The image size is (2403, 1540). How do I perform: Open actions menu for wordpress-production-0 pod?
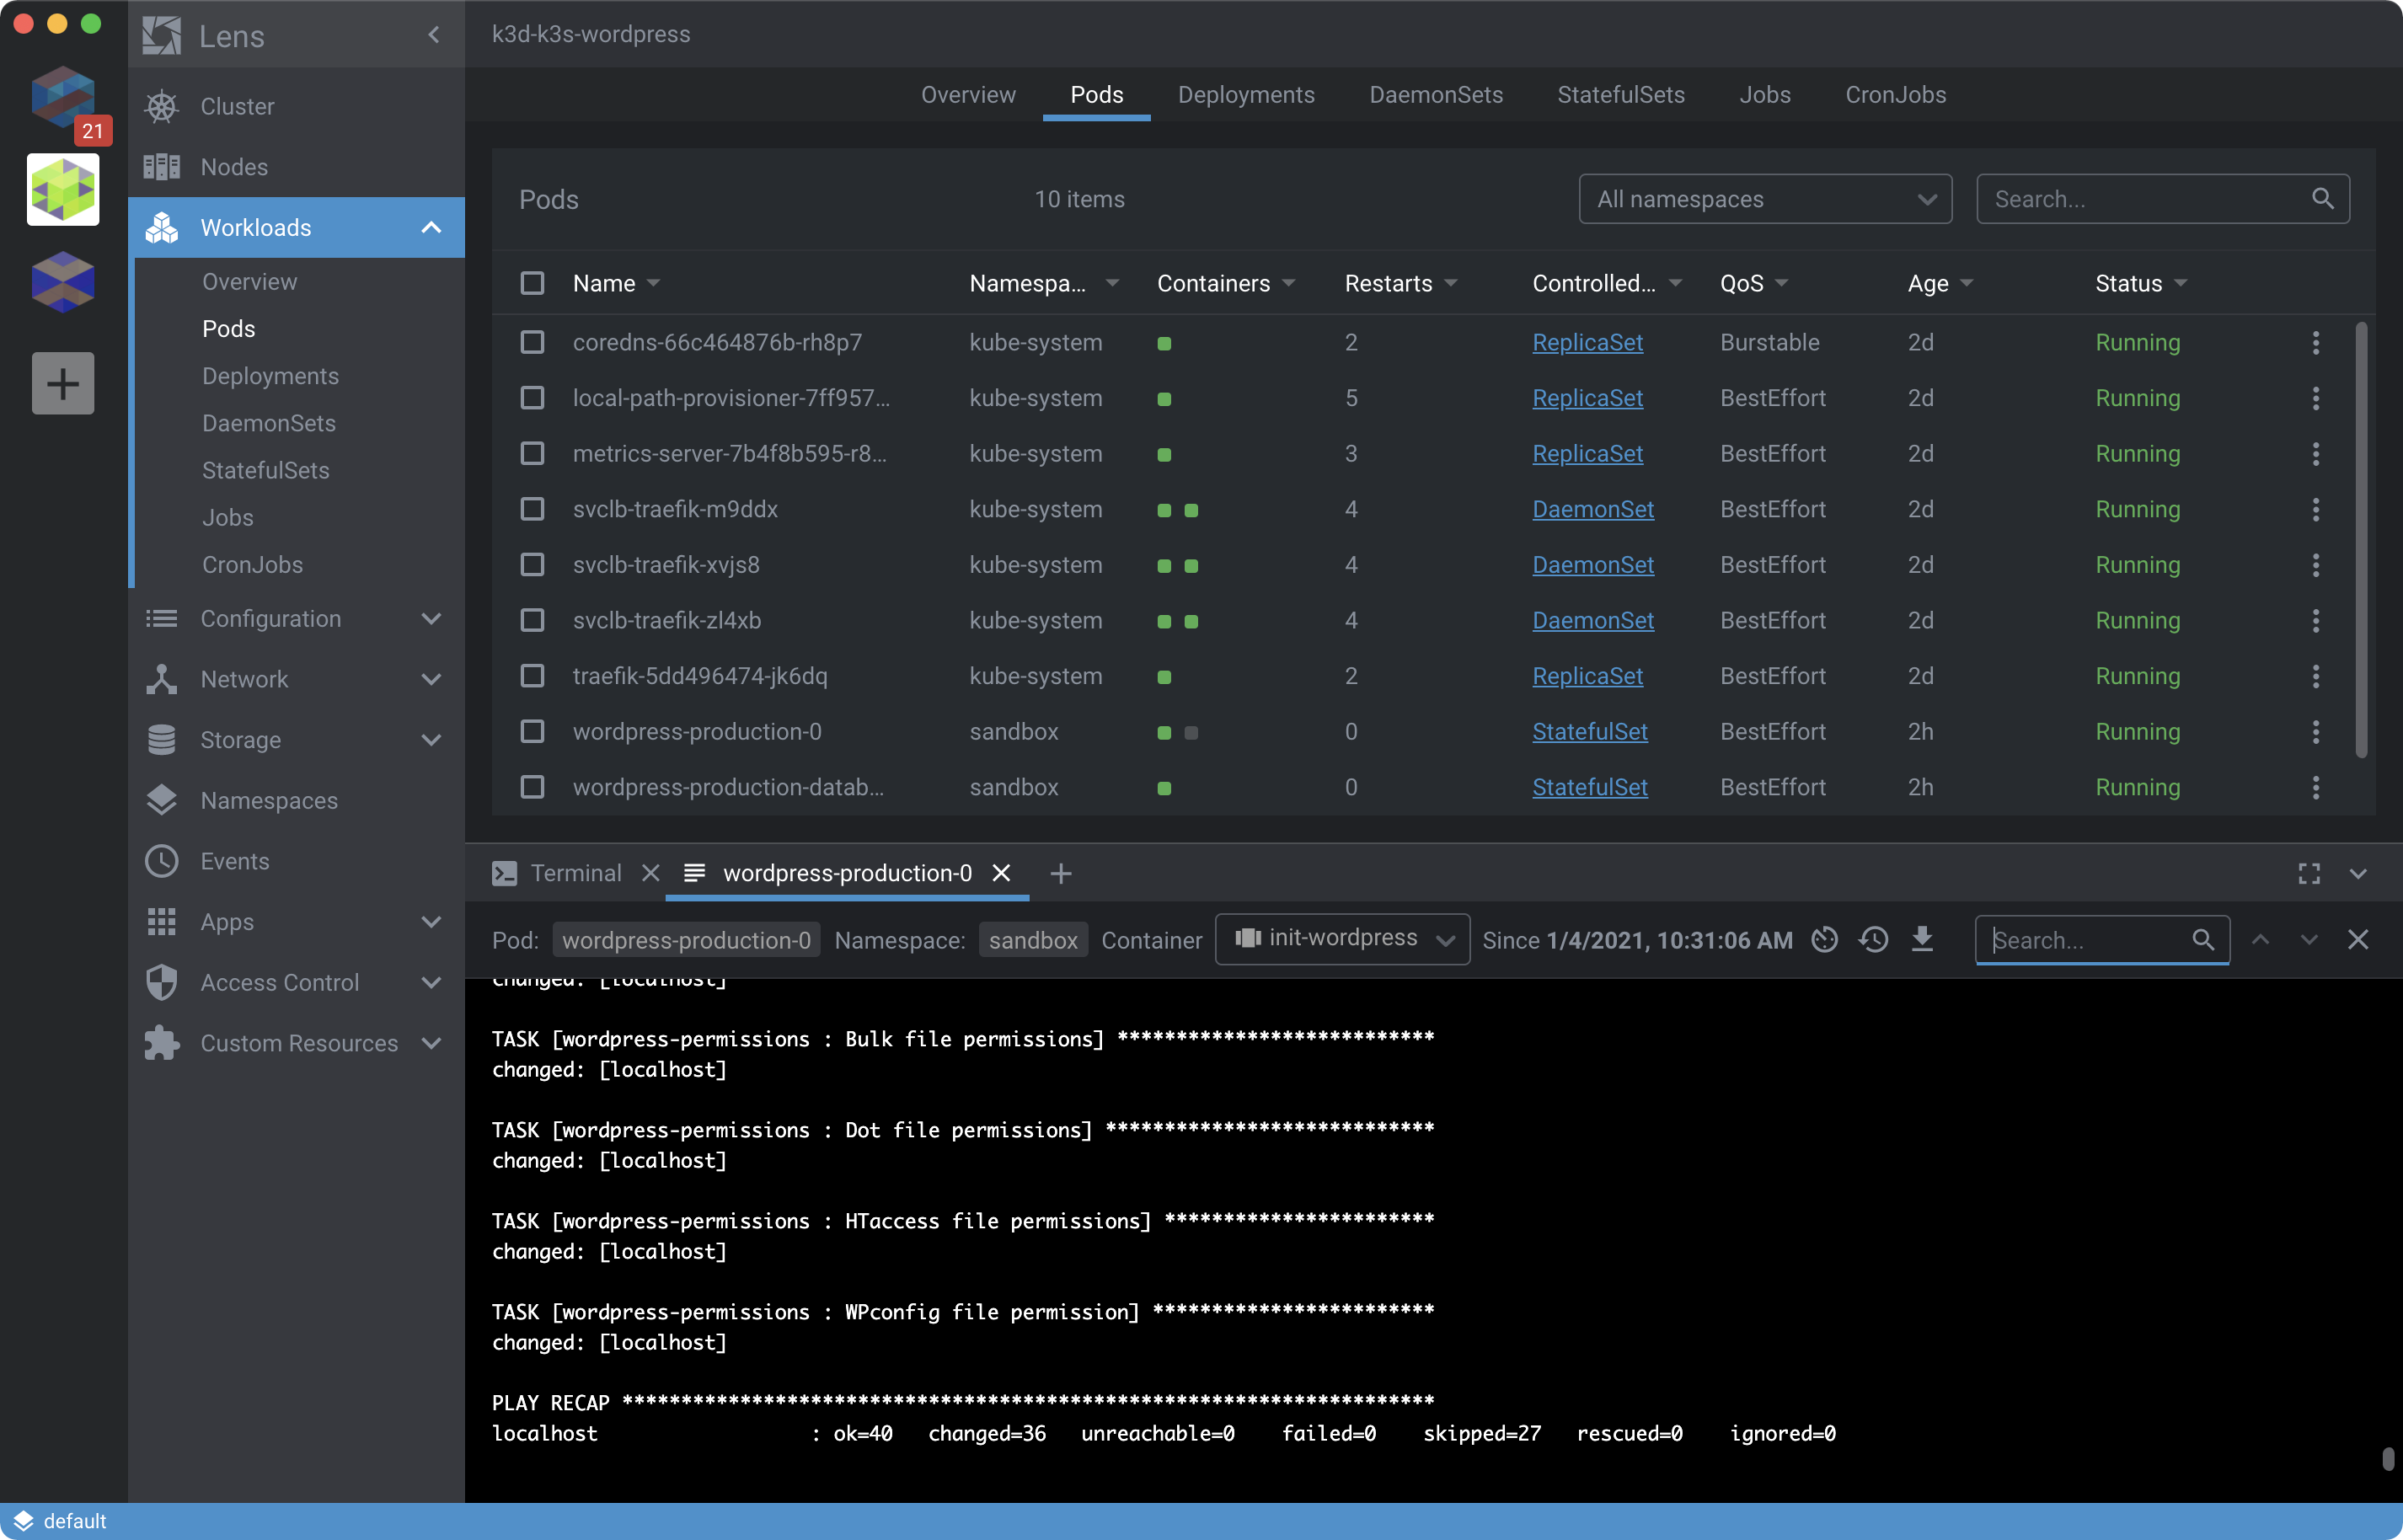(2316, 732)
